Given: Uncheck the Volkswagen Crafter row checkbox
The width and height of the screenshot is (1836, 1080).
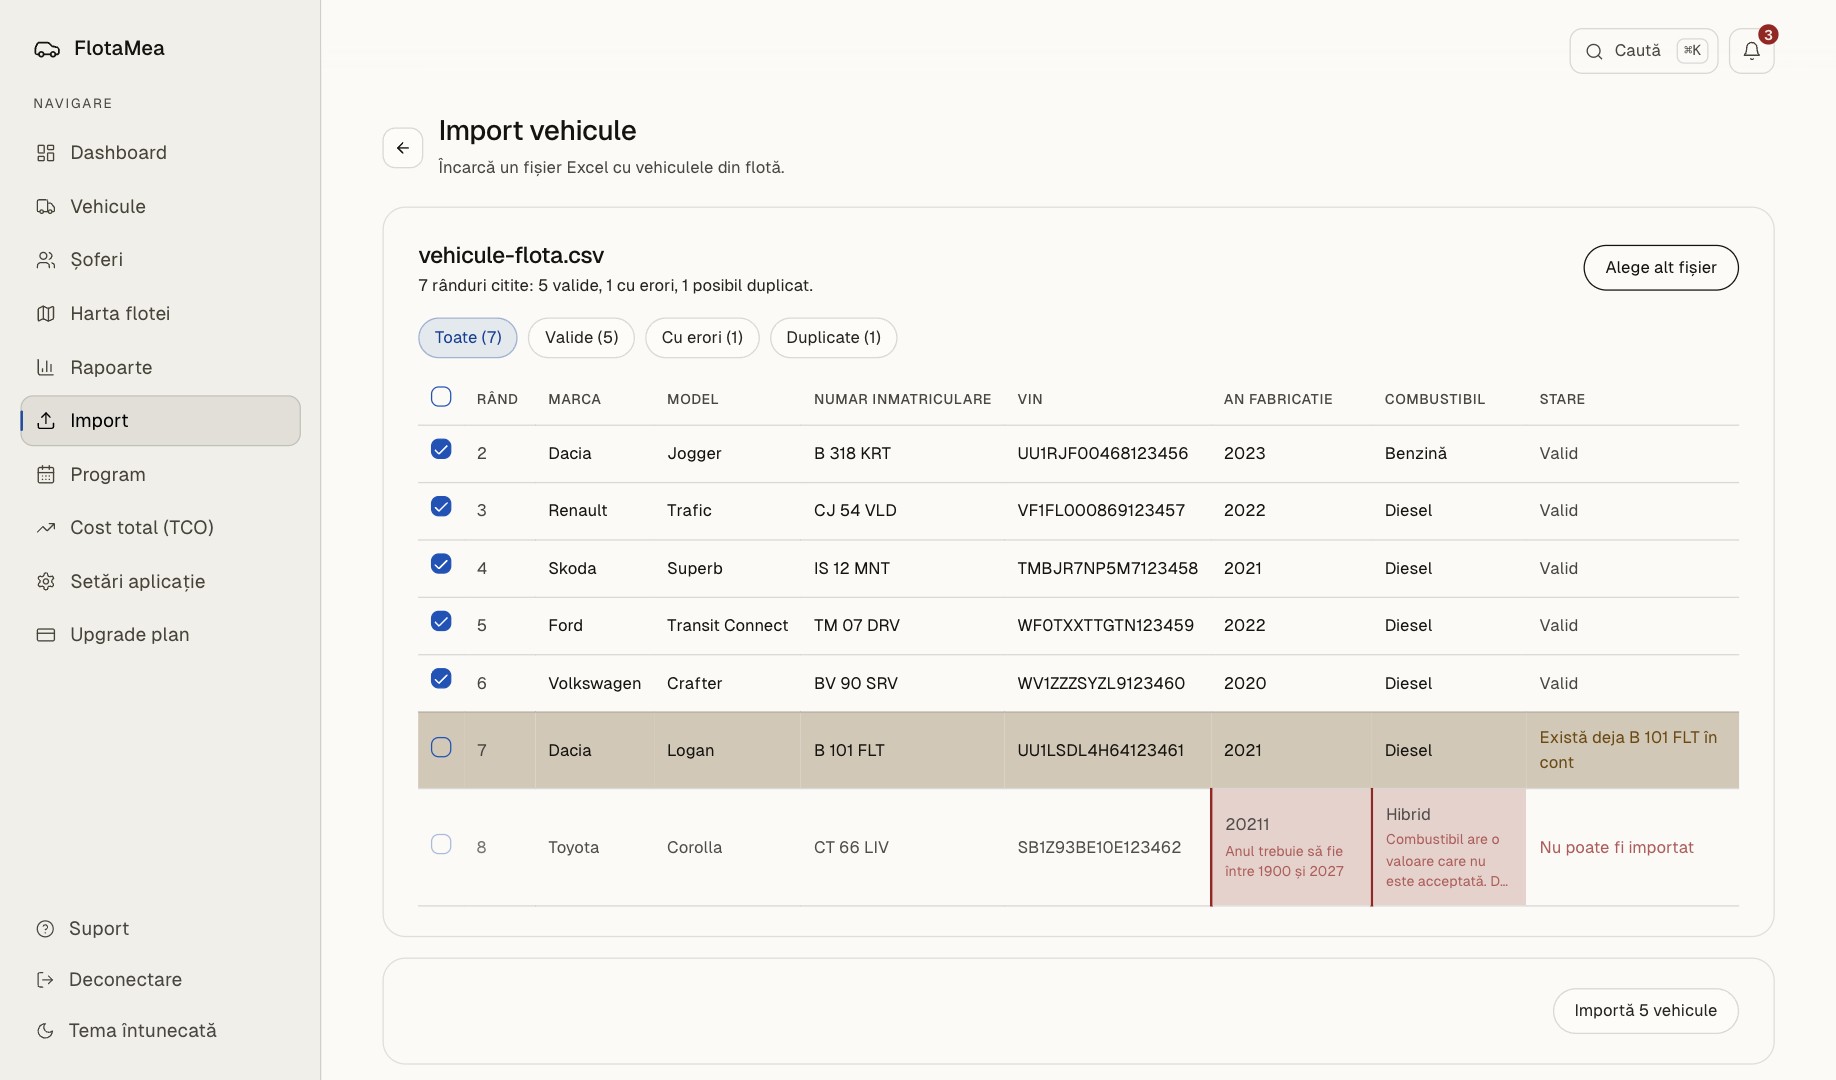Looking at the screenshot, I should click(441, 679).
